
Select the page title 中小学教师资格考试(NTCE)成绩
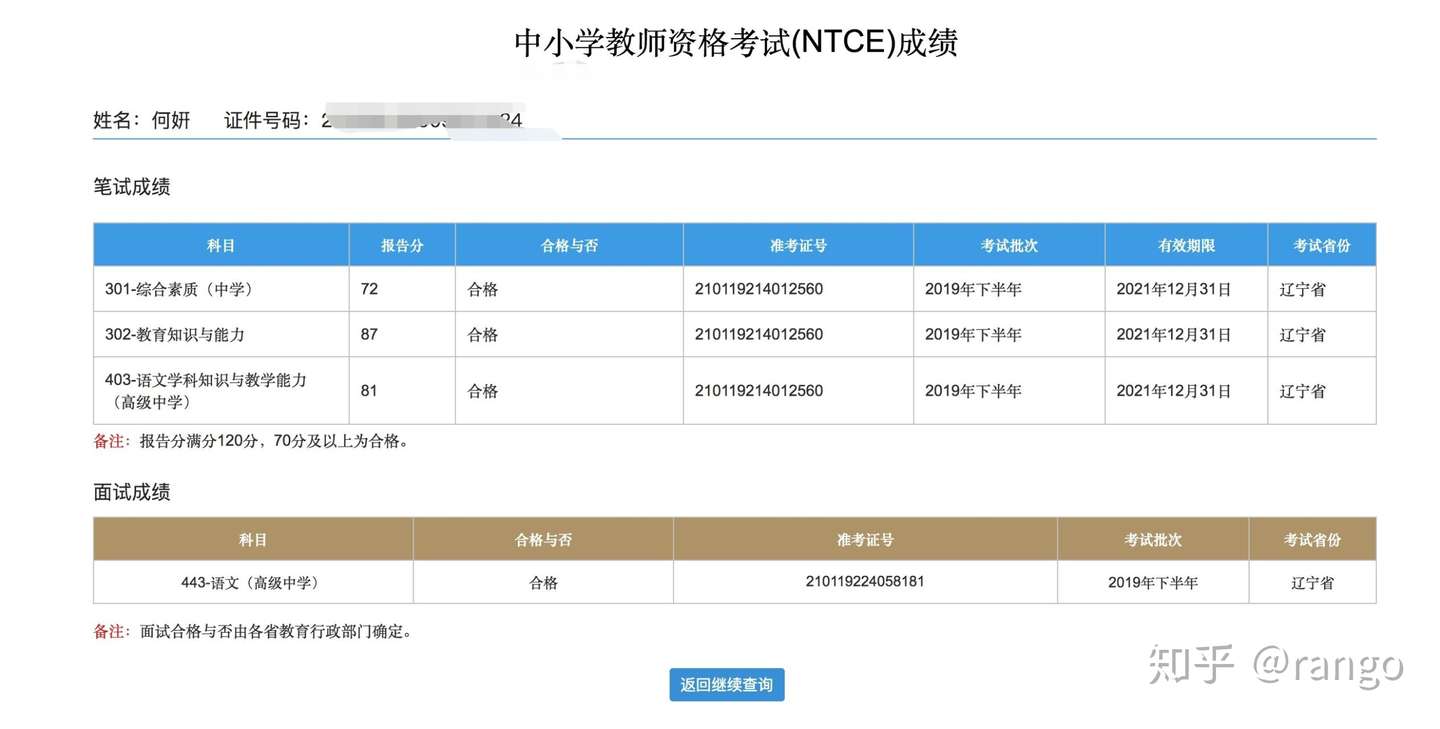coord(736,43)
